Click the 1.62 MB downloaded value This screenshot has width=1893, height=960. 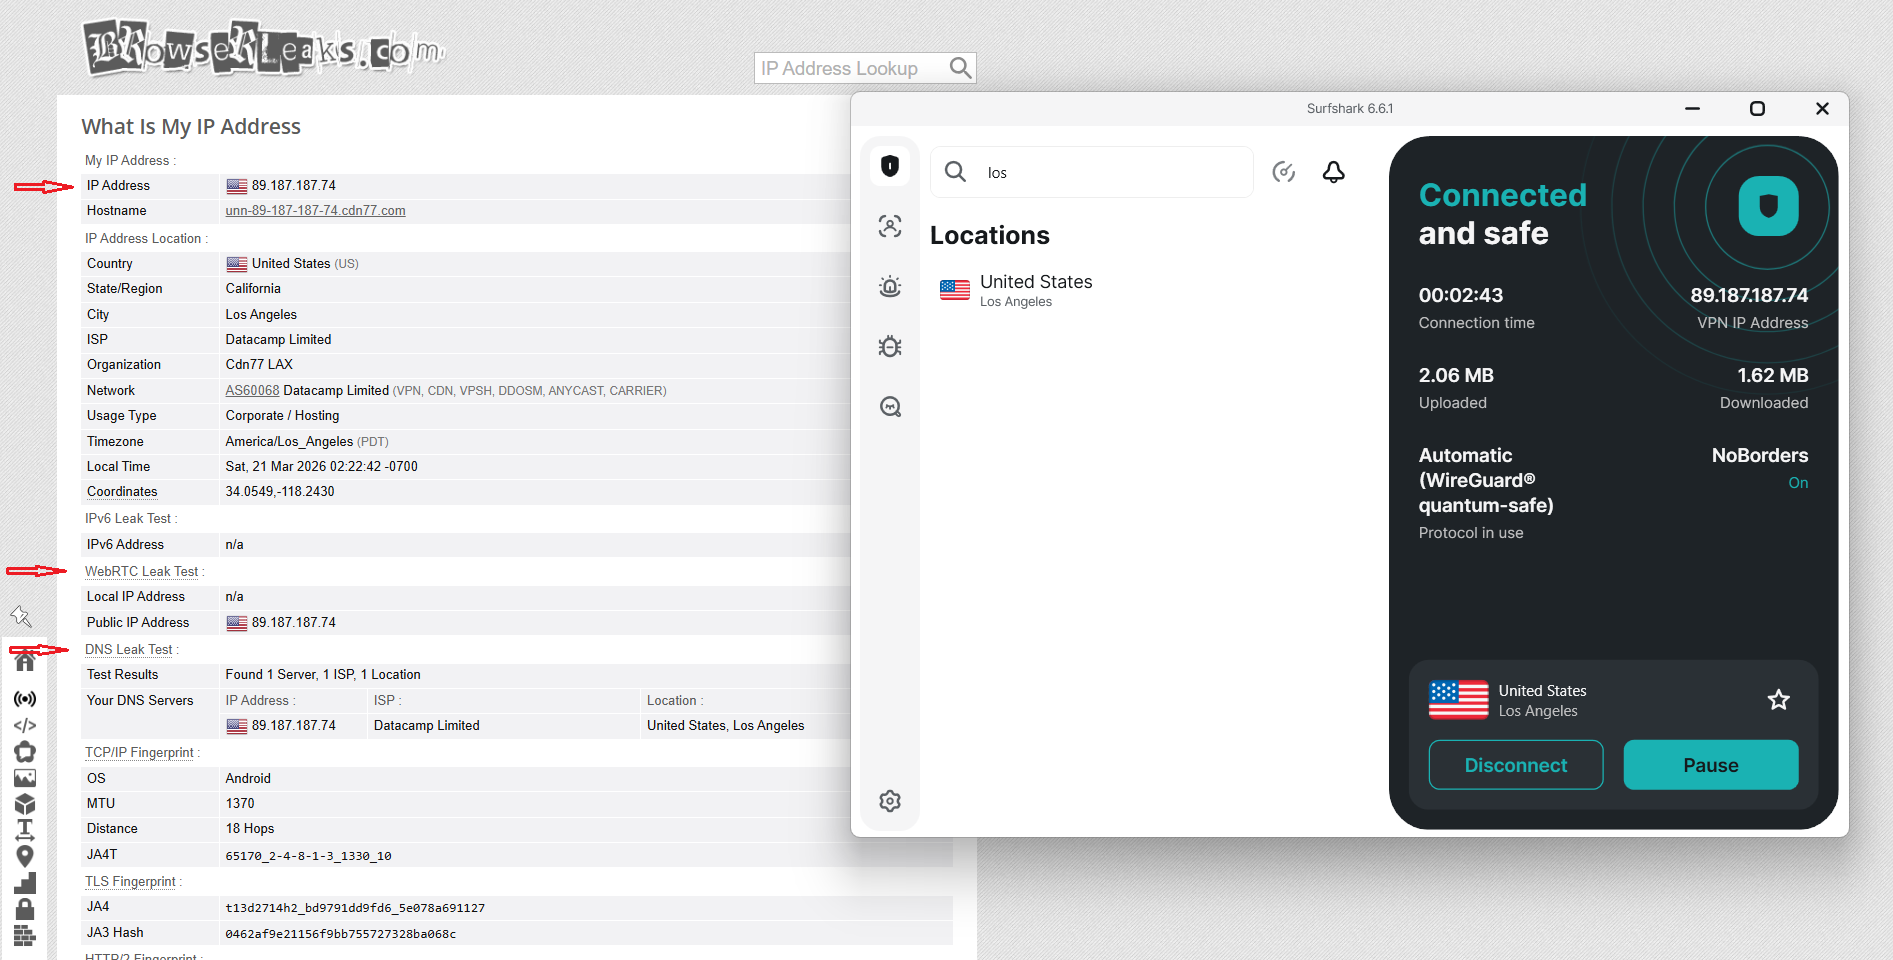click(1772, 375)
